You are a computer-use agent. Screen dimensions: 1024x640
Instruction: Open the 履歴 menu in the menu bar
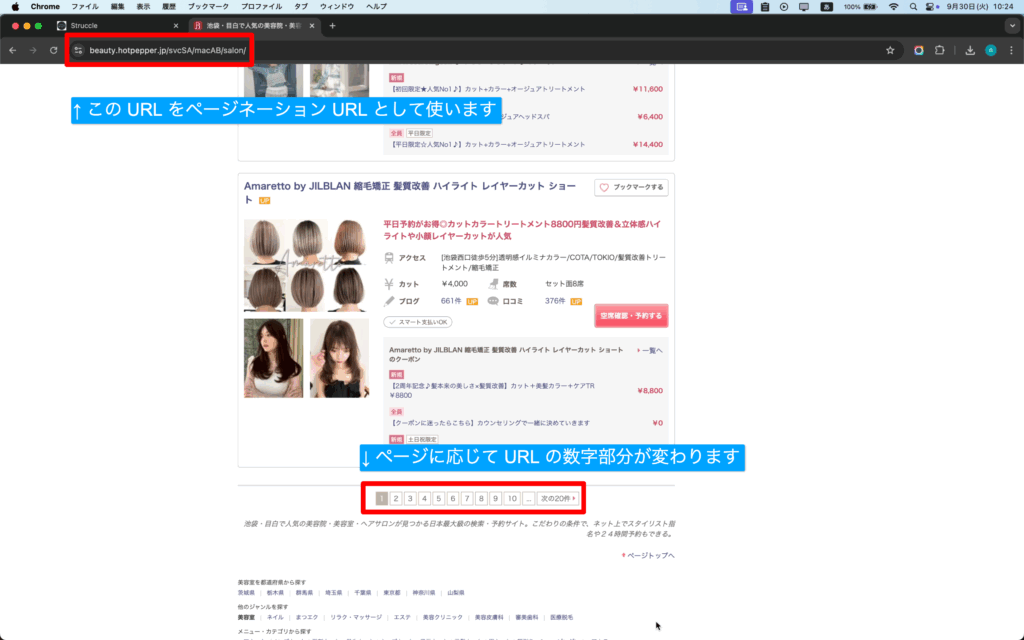[x=169, y=6]
